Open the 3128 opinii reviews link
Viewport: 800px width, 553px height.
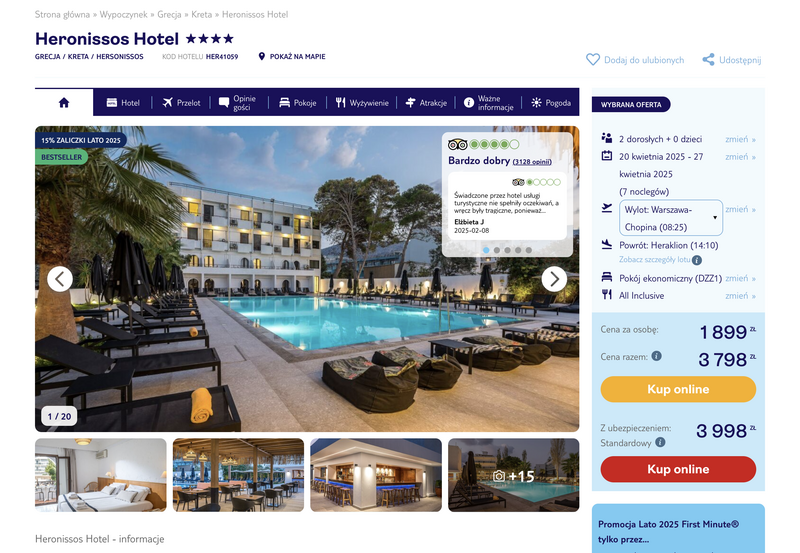point(532,162)
